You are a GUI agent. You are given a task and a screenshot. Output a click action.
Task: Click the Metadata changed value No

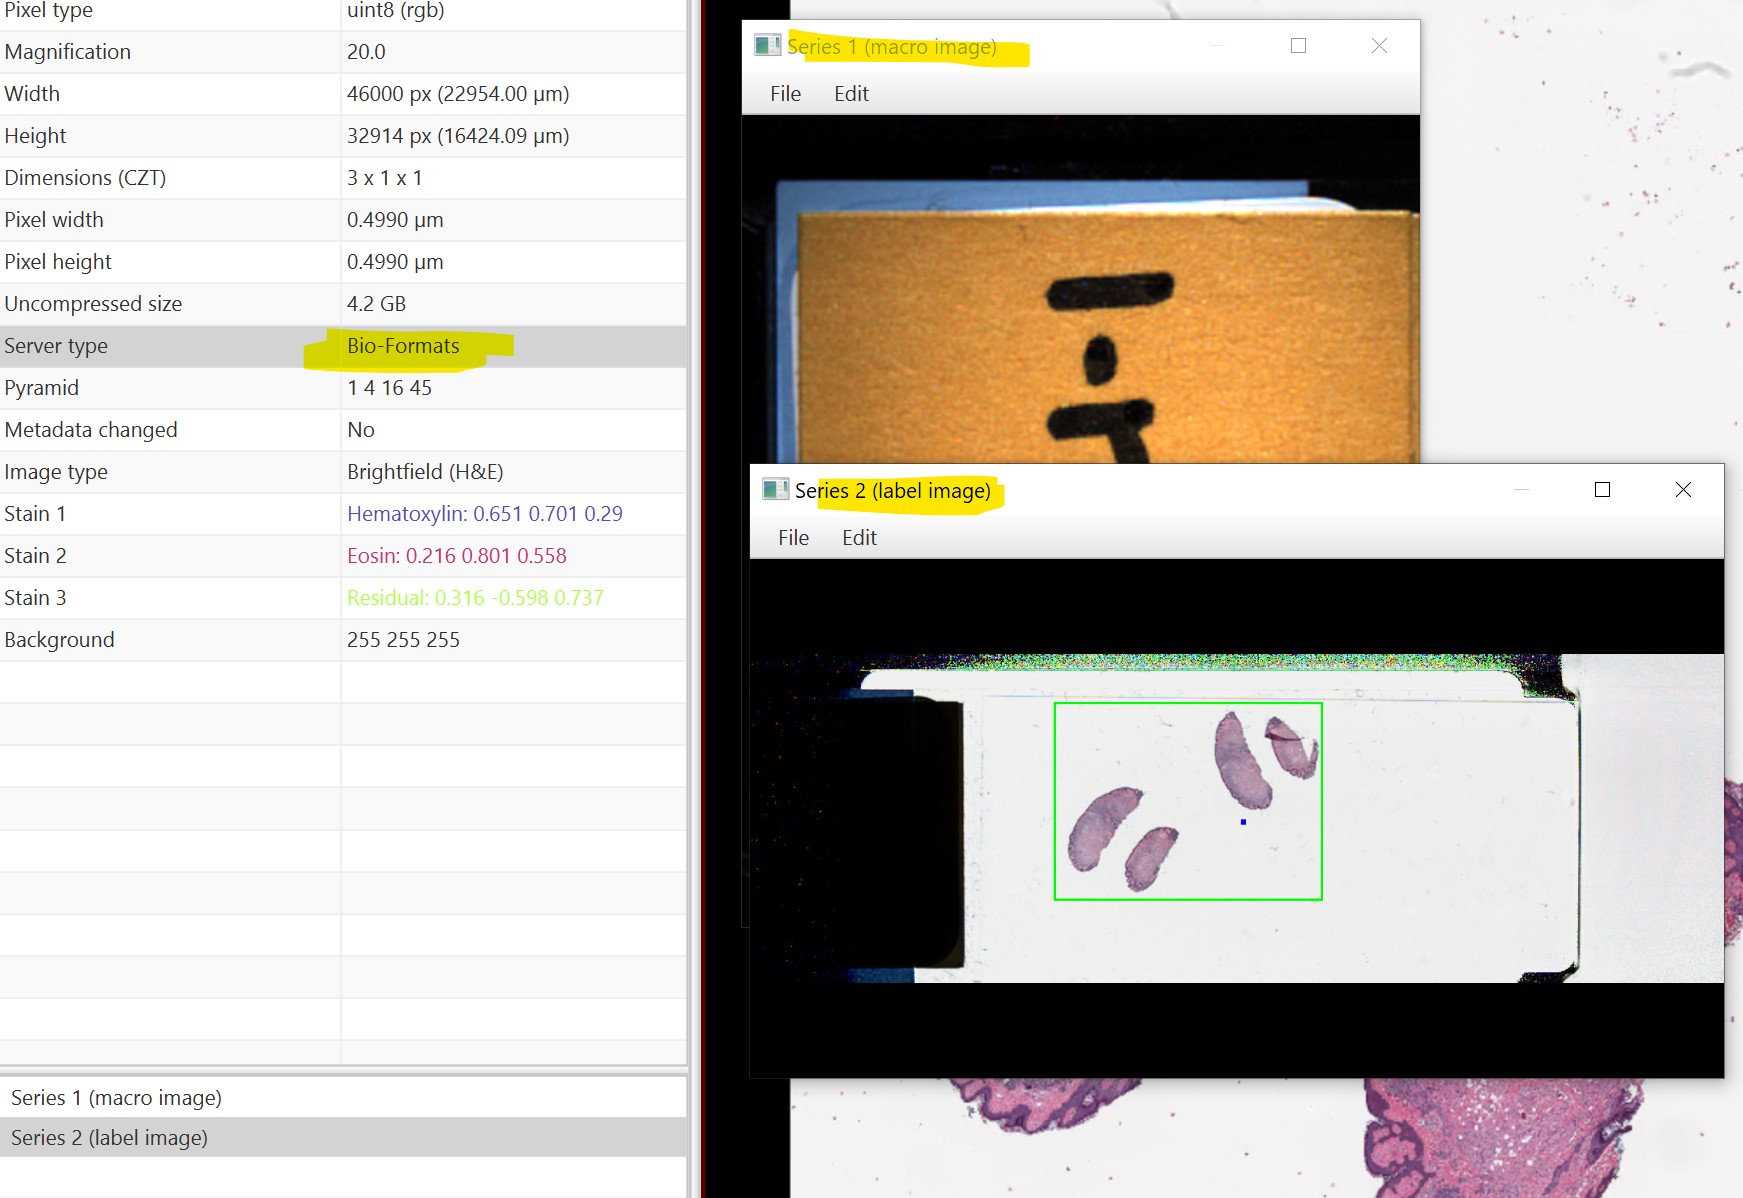(361, 430)
